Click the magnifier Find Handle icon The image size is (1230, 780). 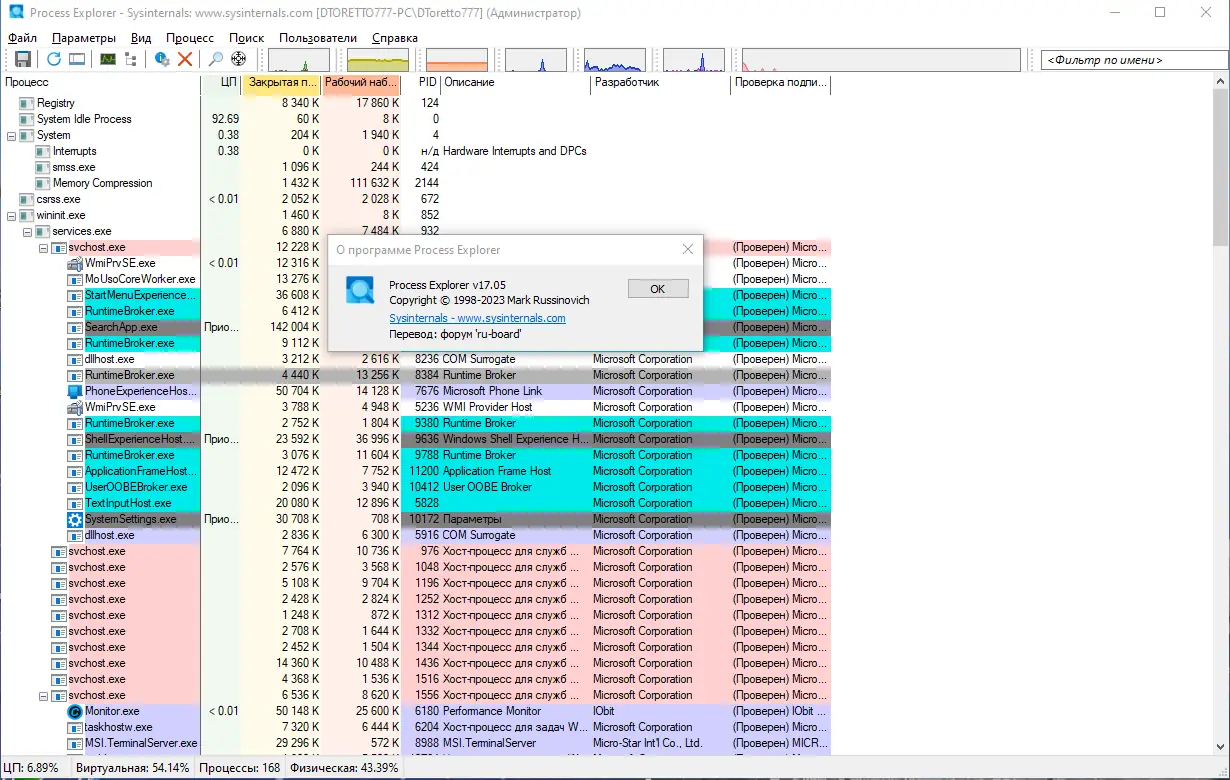coord(216,59)
